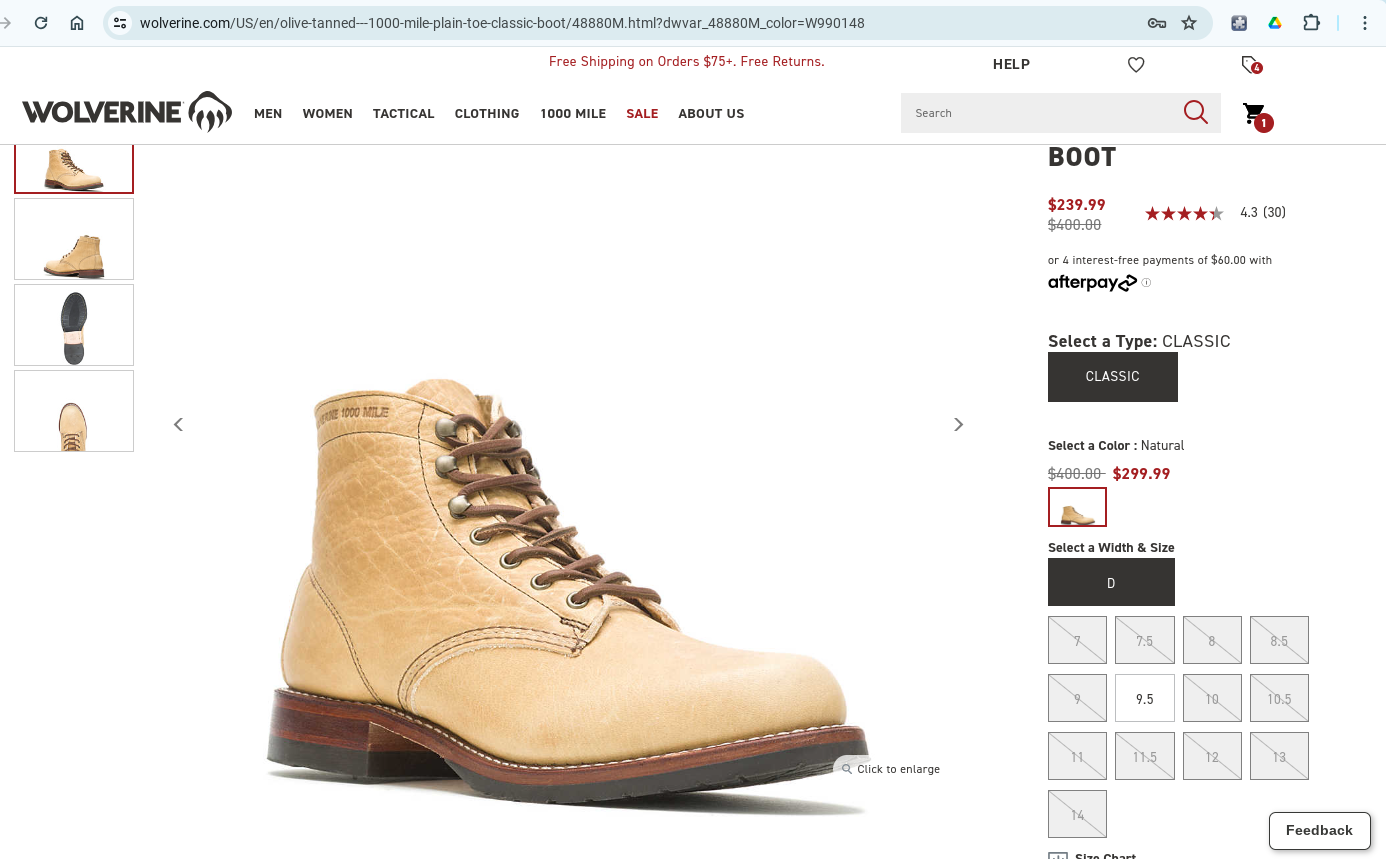Viewport: 1386px width, 859px height.
Task: Click the $239.99 sale price
Action: (1077, 205)
